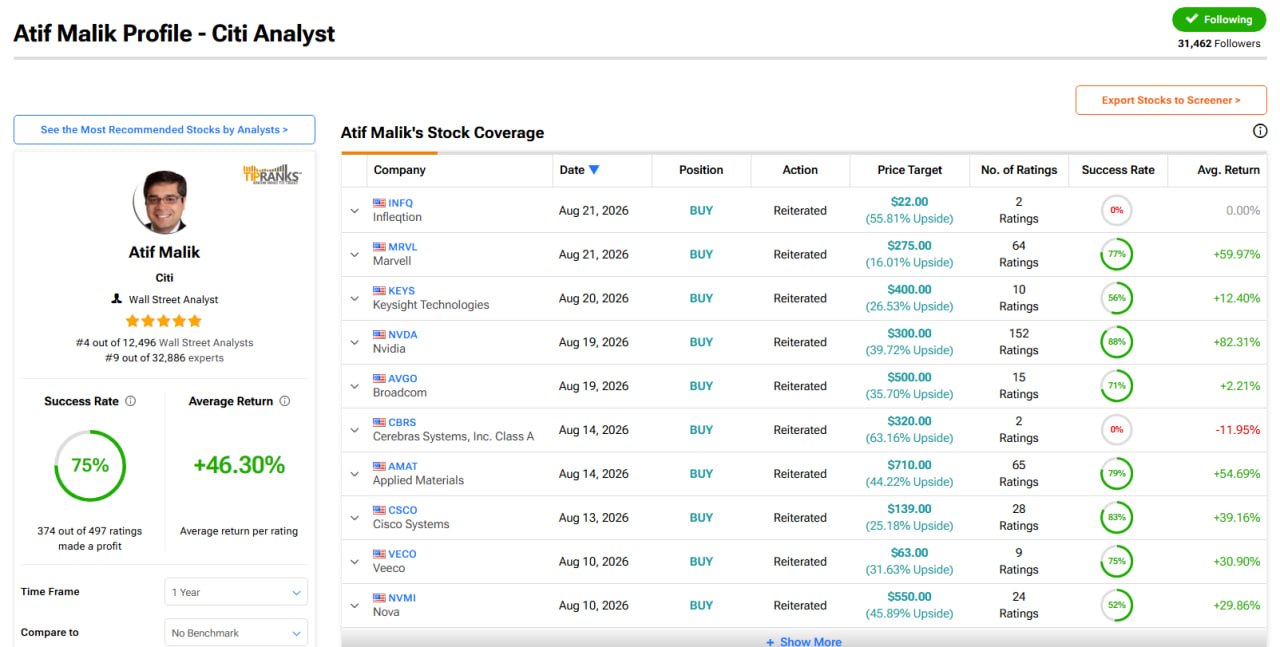Click Export Stocks to Screener button
This screenshot has width=1280, height=647.
click(1171, 100)
